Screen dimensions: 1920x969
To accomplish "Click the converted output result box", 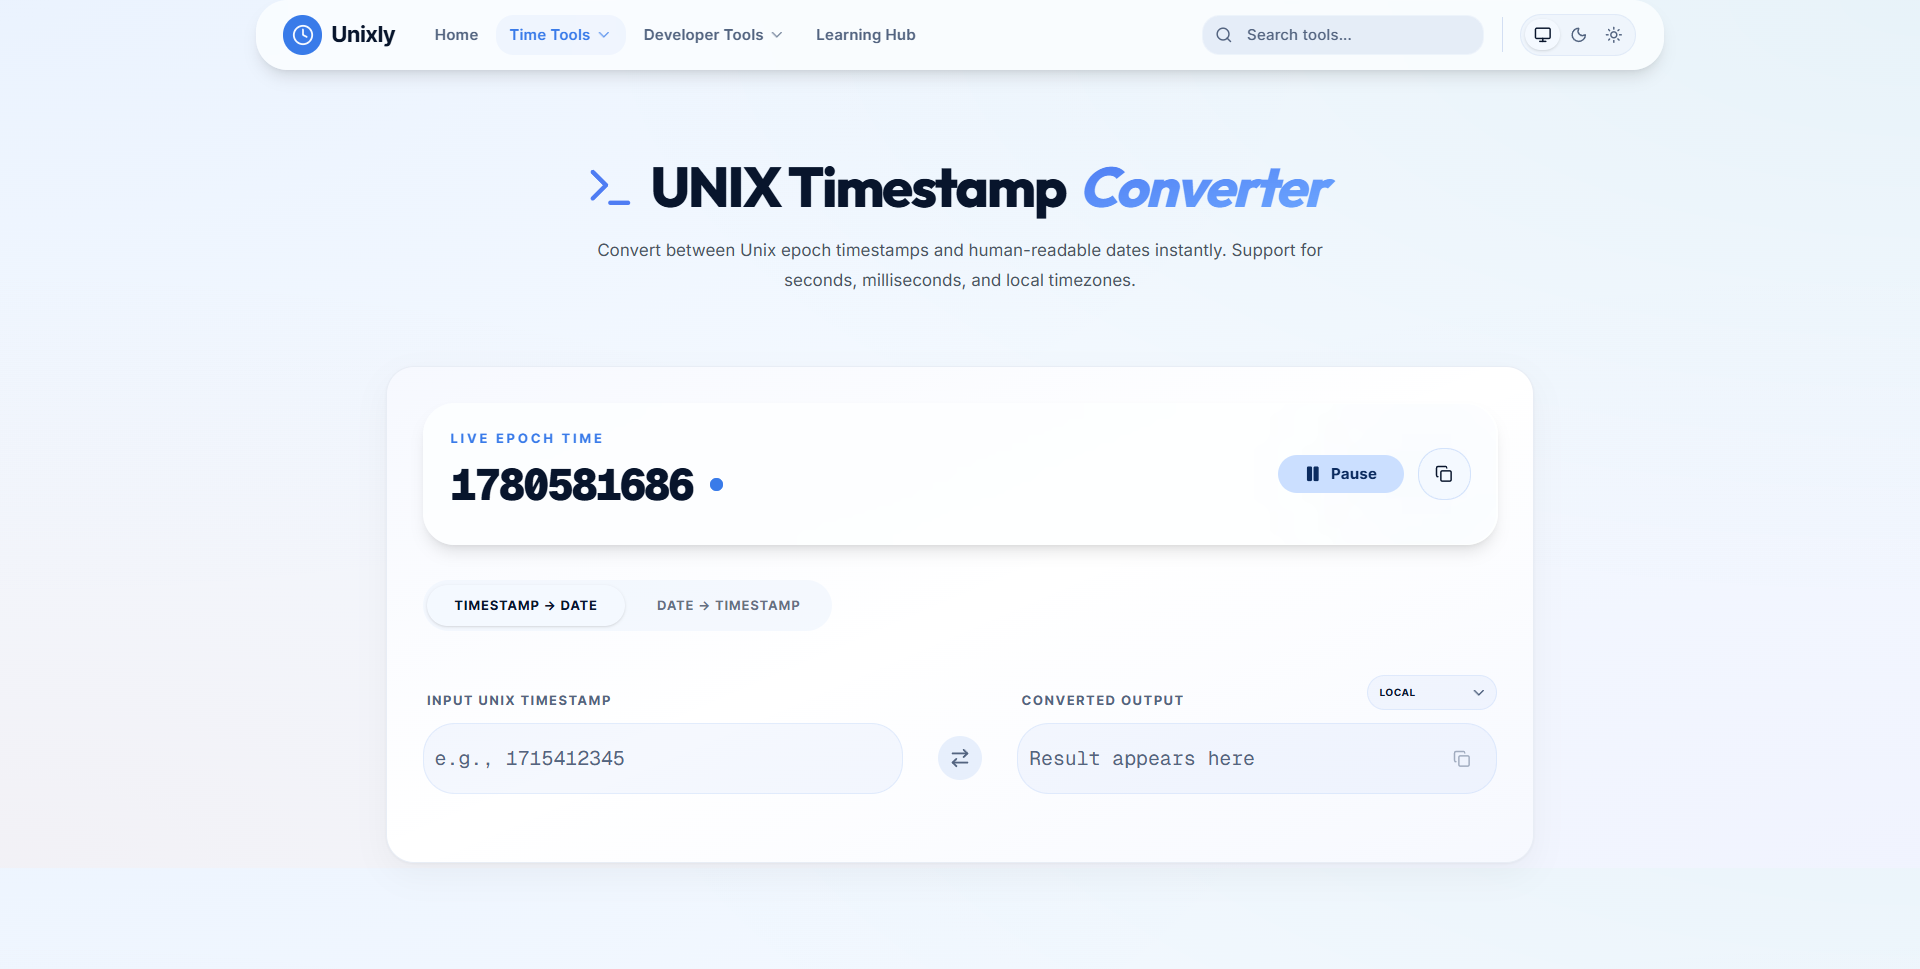I will coord(1256,759).
